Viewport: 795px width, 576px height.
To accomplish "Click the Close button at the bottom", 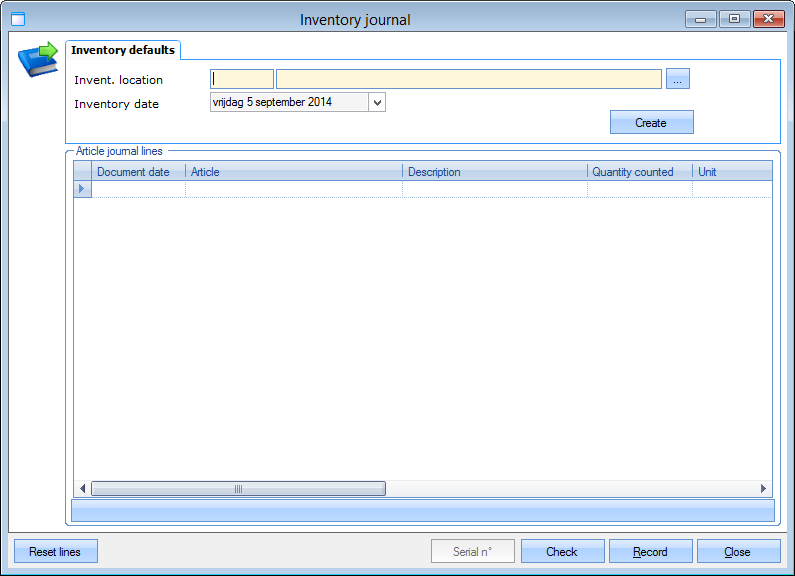I will click(738, 552).
